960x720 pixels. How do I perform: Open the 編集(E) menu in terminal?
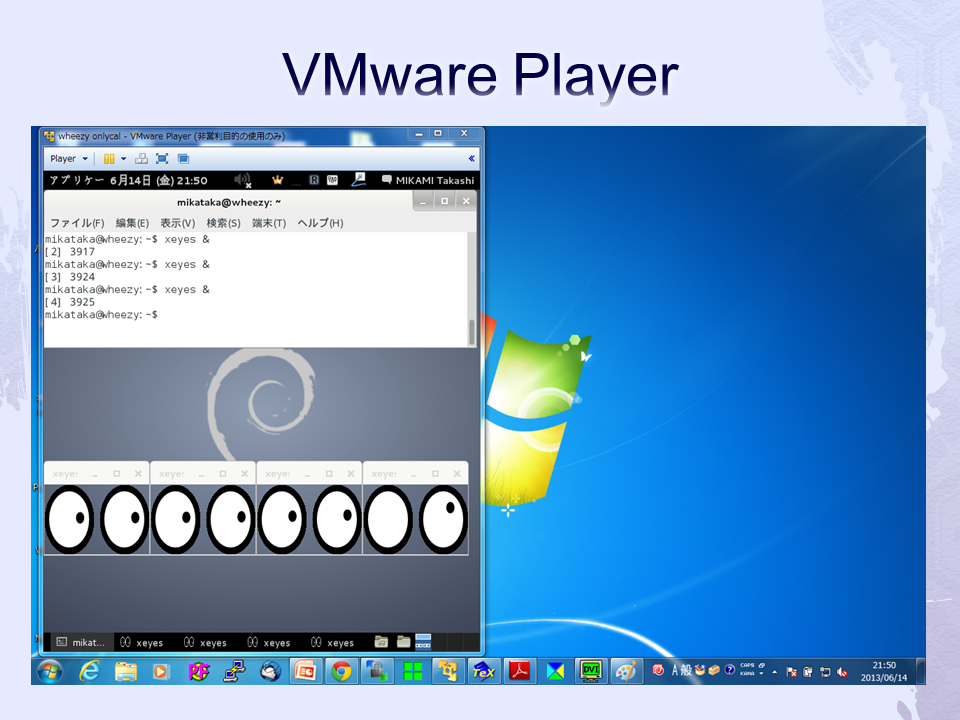132,223
